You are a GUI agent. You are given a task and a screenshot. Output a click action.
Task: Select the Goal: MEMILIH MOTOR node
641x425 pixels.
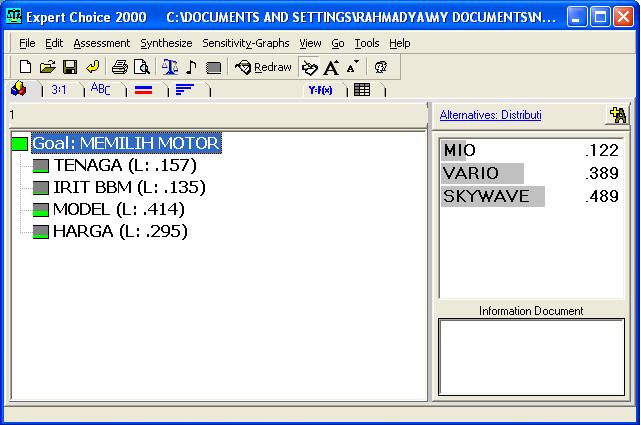point(125,143)
